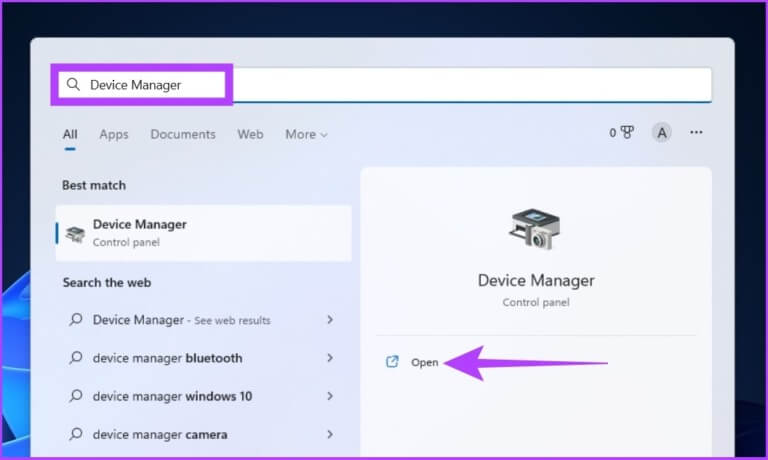The width and height of the screenshot is (768, 460).
Task: Choose the device manager bluetooth suggestion
Action: (x=204, y=358)
